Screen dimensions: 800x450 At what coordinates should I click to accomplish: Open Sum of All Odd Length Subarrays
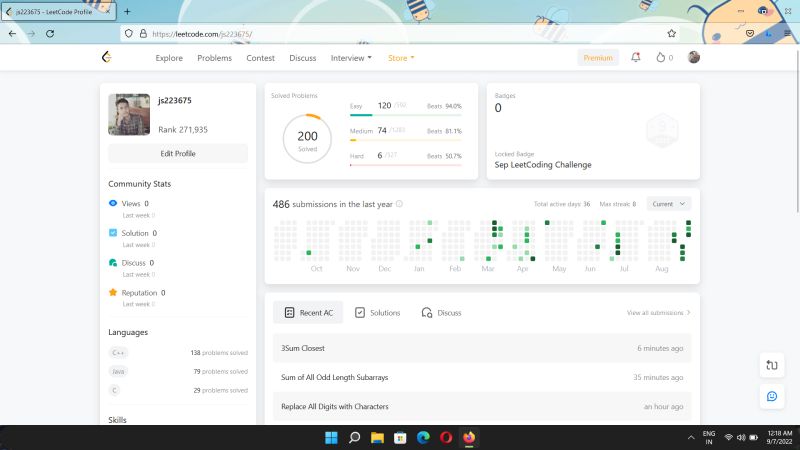pyautogui.click(x=482, y=377)
